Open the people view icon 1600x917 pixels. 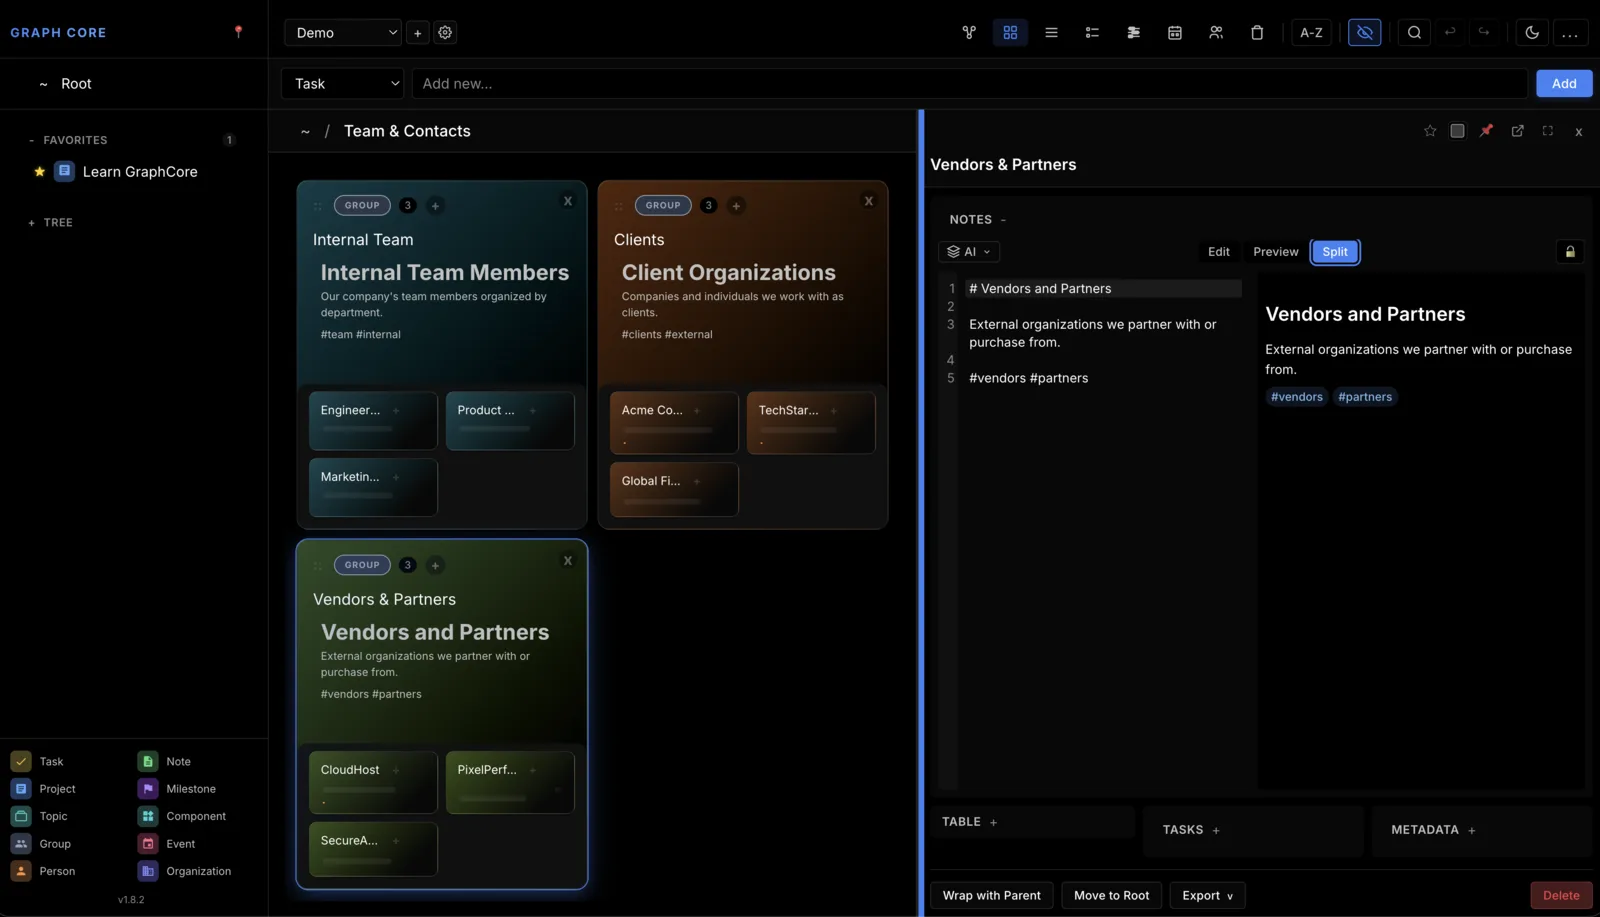point(1216,32)
